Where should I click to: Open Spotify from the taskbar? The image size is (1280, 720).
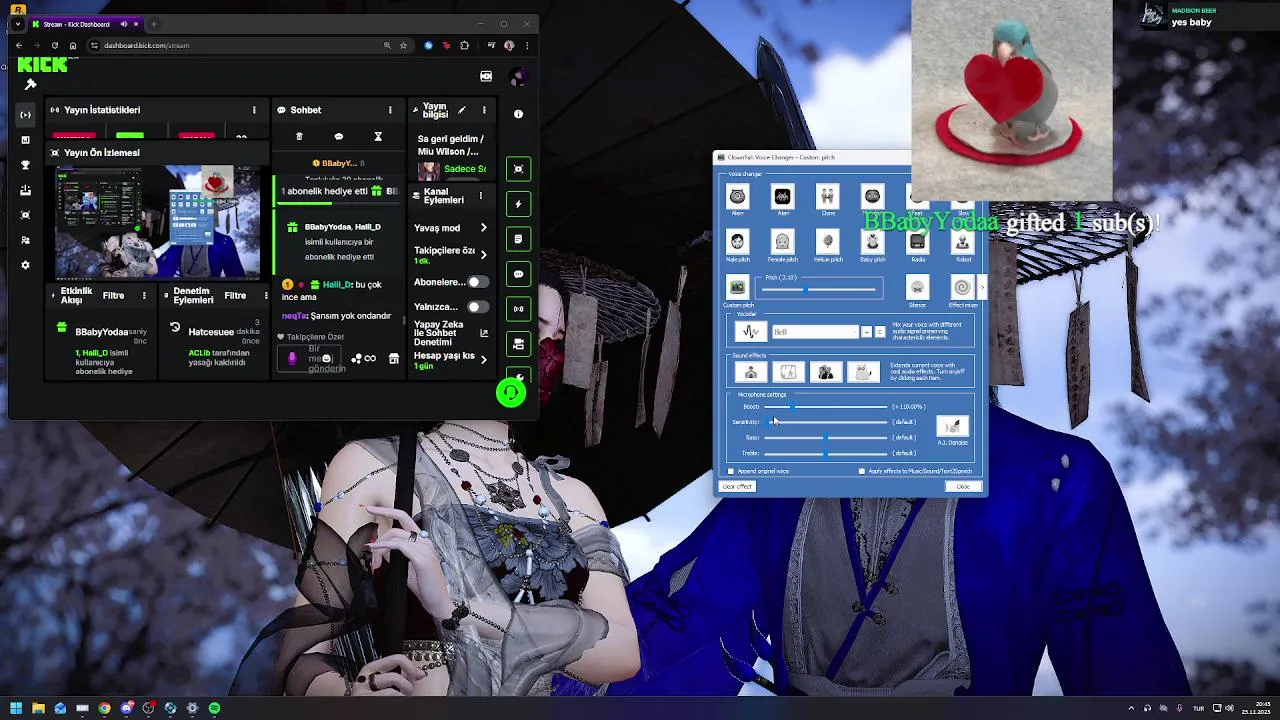(x=214, y=708)
